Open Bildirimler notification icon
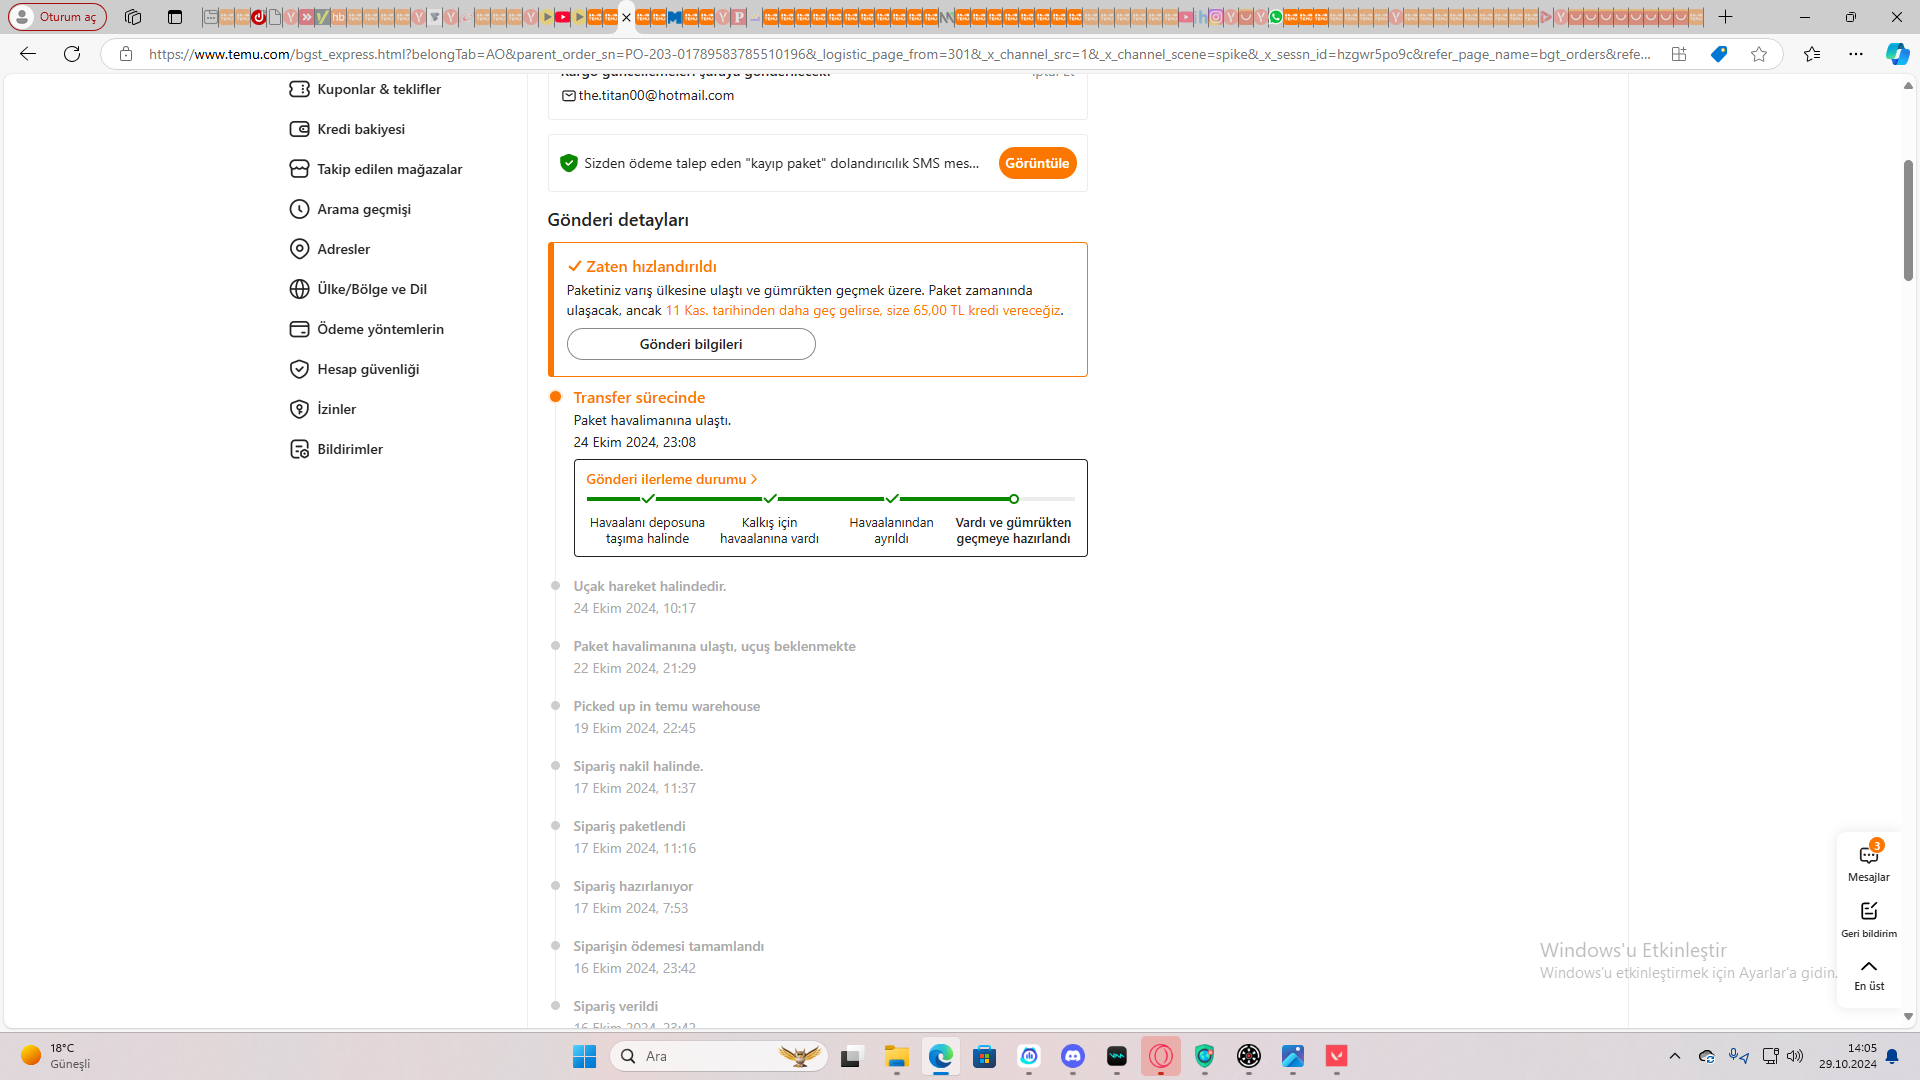1920x1080 pixels. click(299, 449)
